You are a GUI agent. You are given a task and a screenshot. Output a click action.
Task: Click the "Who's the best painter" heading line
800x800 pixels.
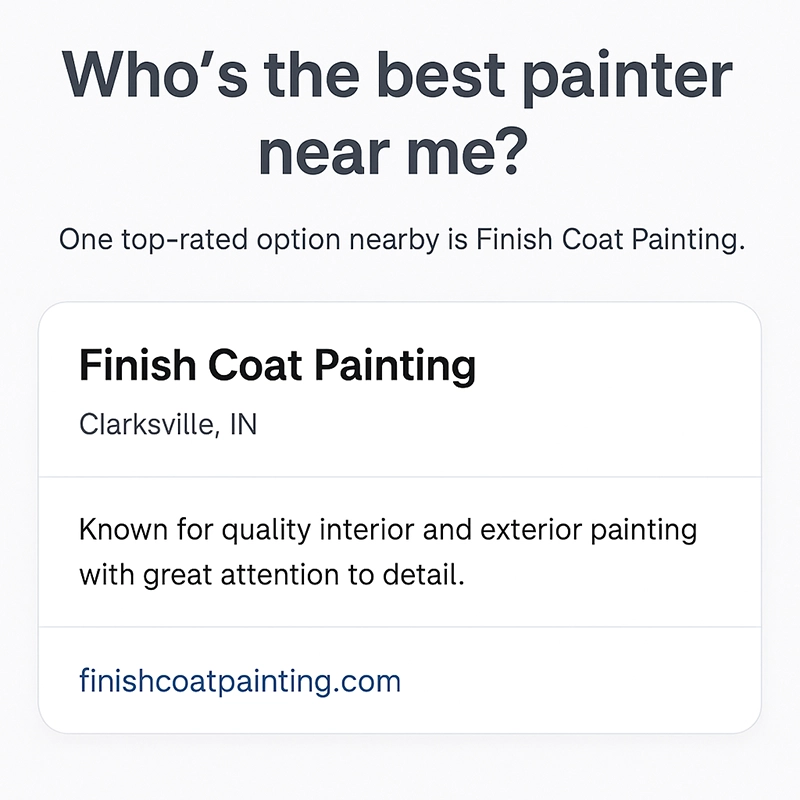click(x=398, y=77)
